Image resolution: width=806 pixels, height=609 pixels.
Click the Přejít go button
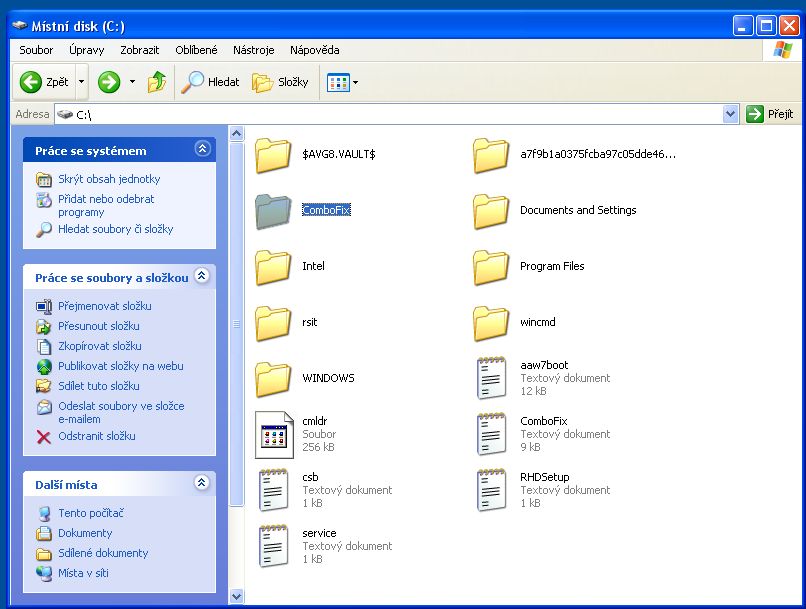770,115
